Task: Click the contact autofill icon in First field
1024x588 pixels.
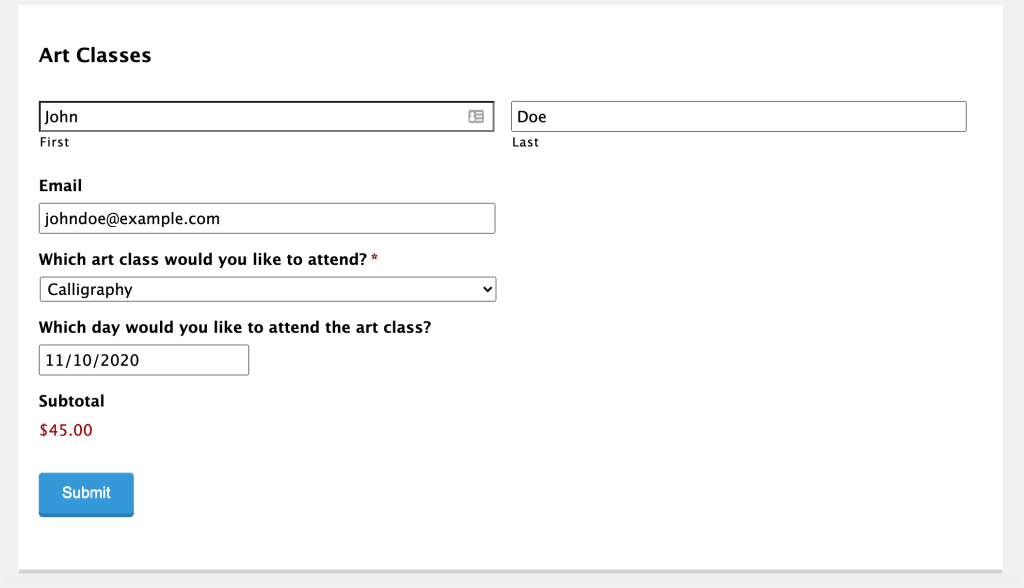Action: [x=476, y=117]
